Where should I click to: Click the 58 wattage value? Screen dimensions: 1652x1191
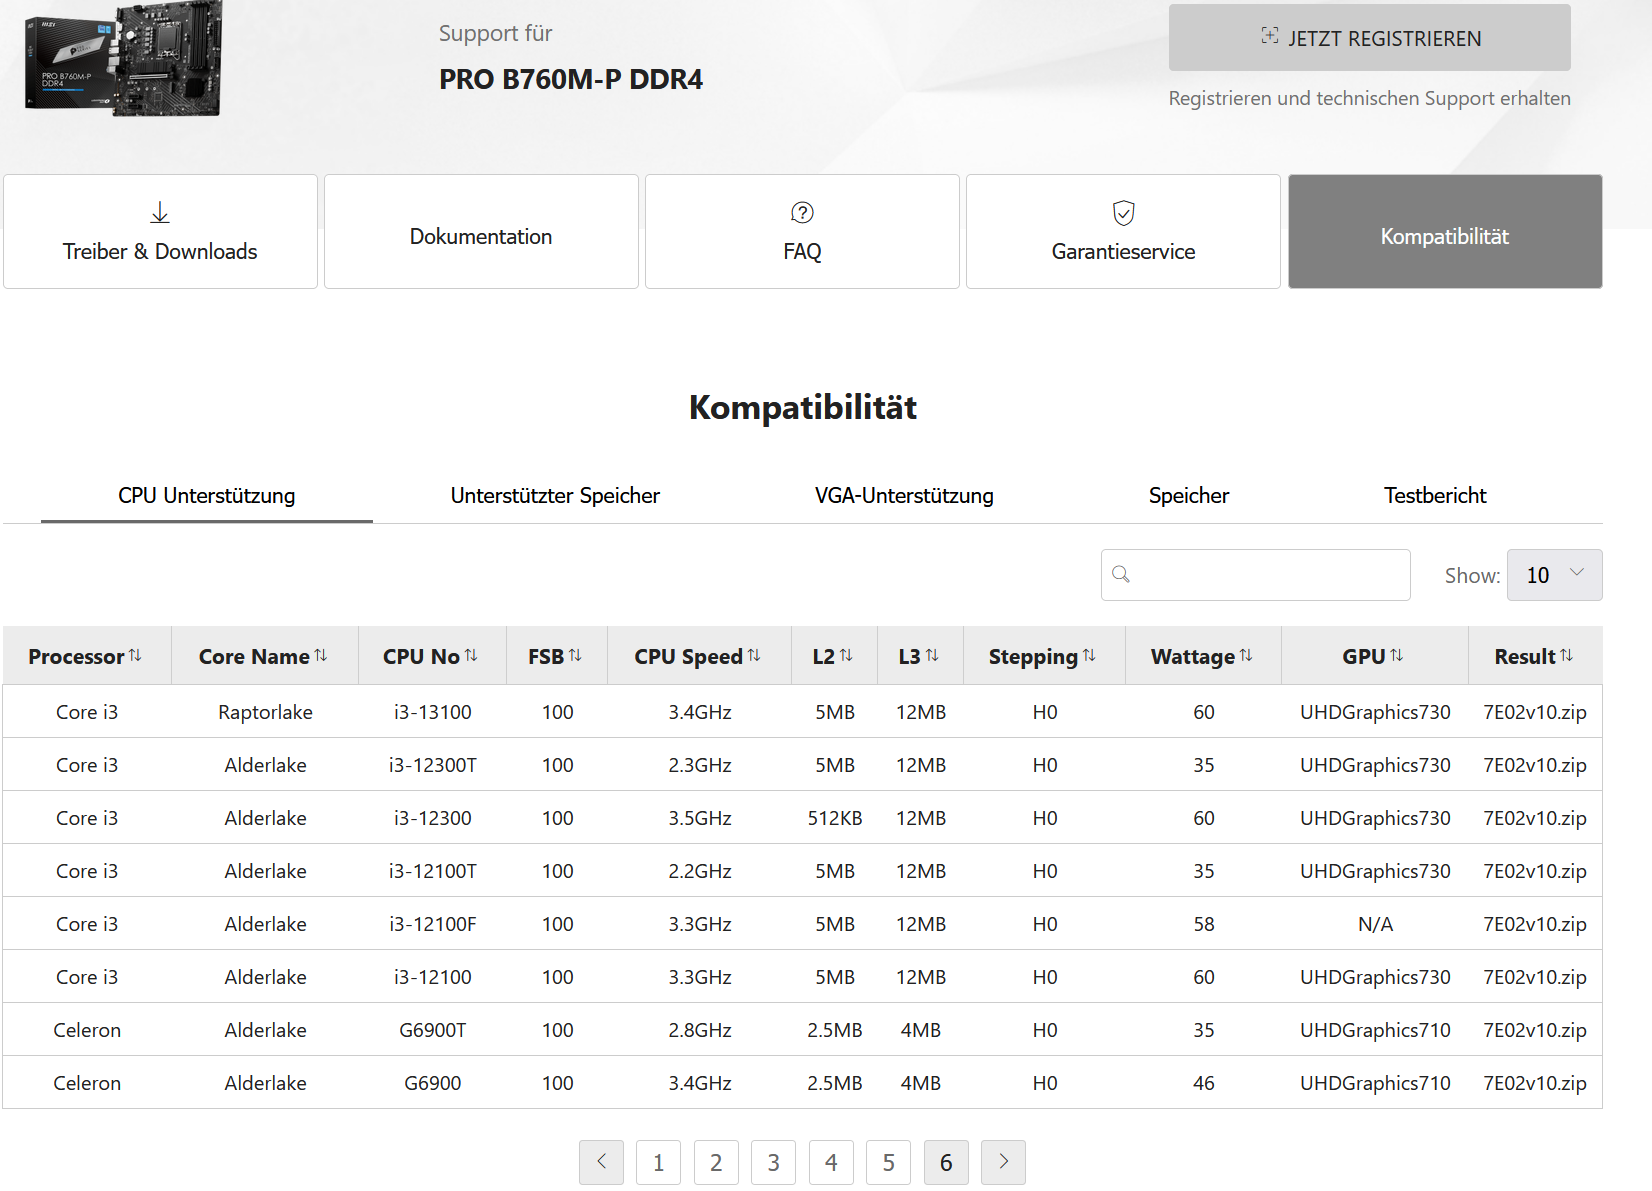1204,924
